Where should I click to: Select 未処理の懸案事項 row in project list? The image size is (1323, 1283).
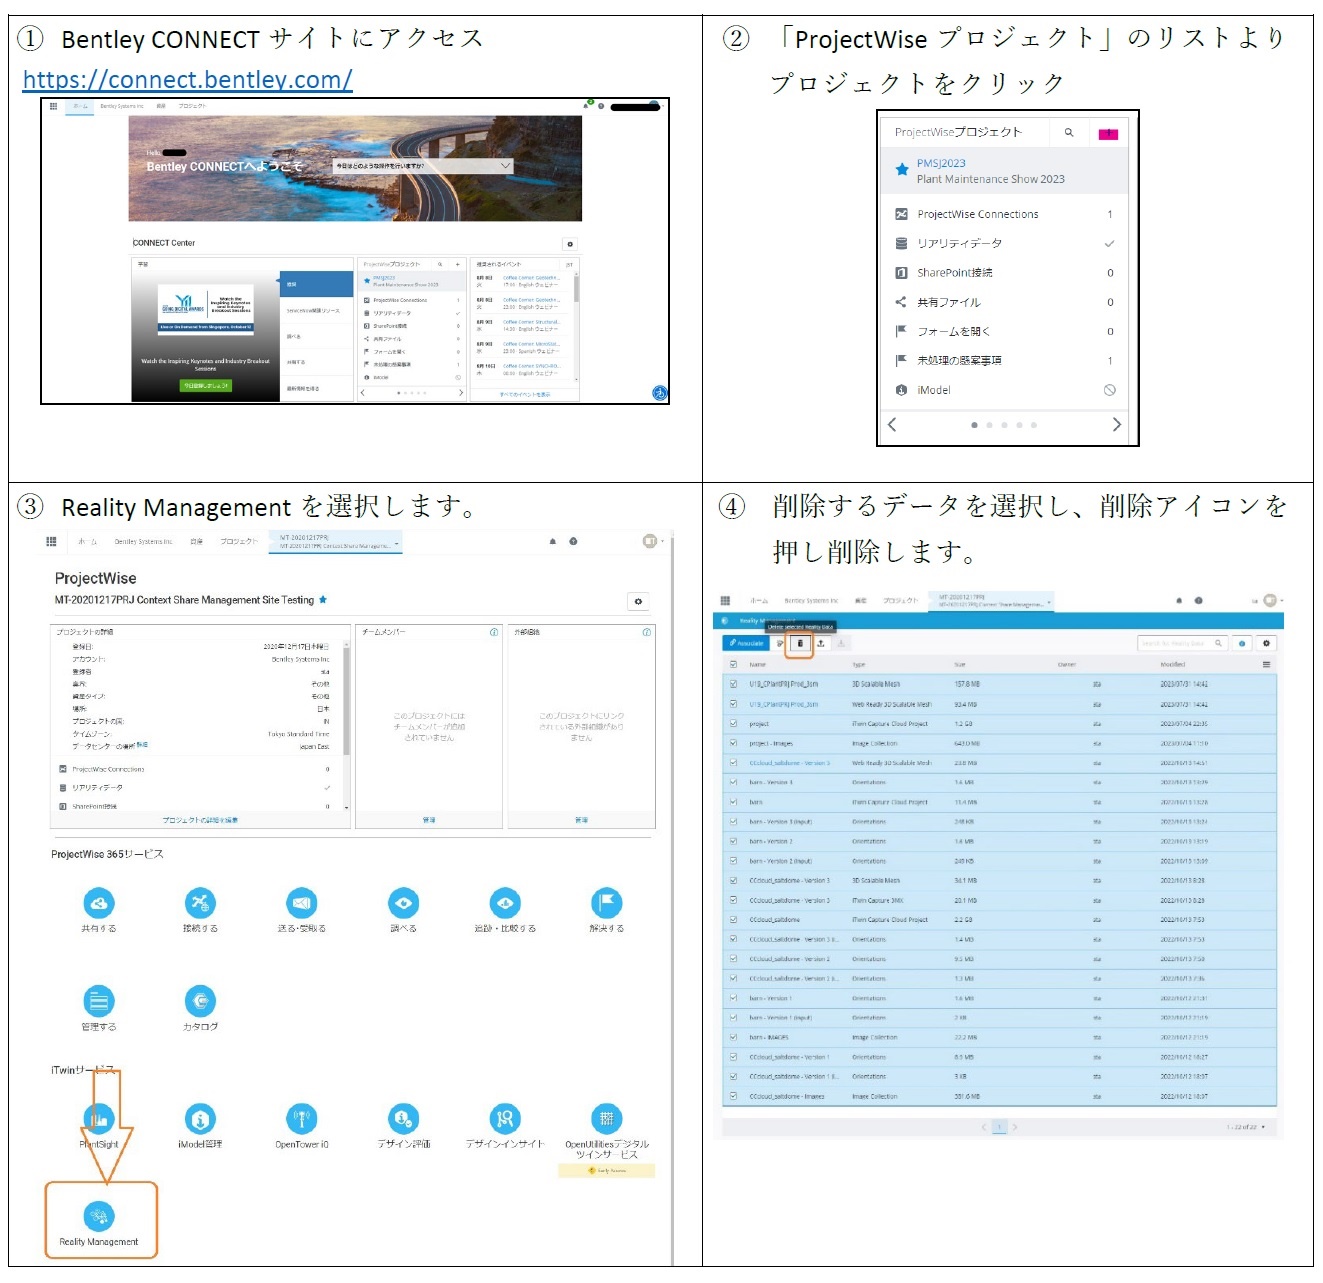pyautogui.click(x=1004, y=360)
